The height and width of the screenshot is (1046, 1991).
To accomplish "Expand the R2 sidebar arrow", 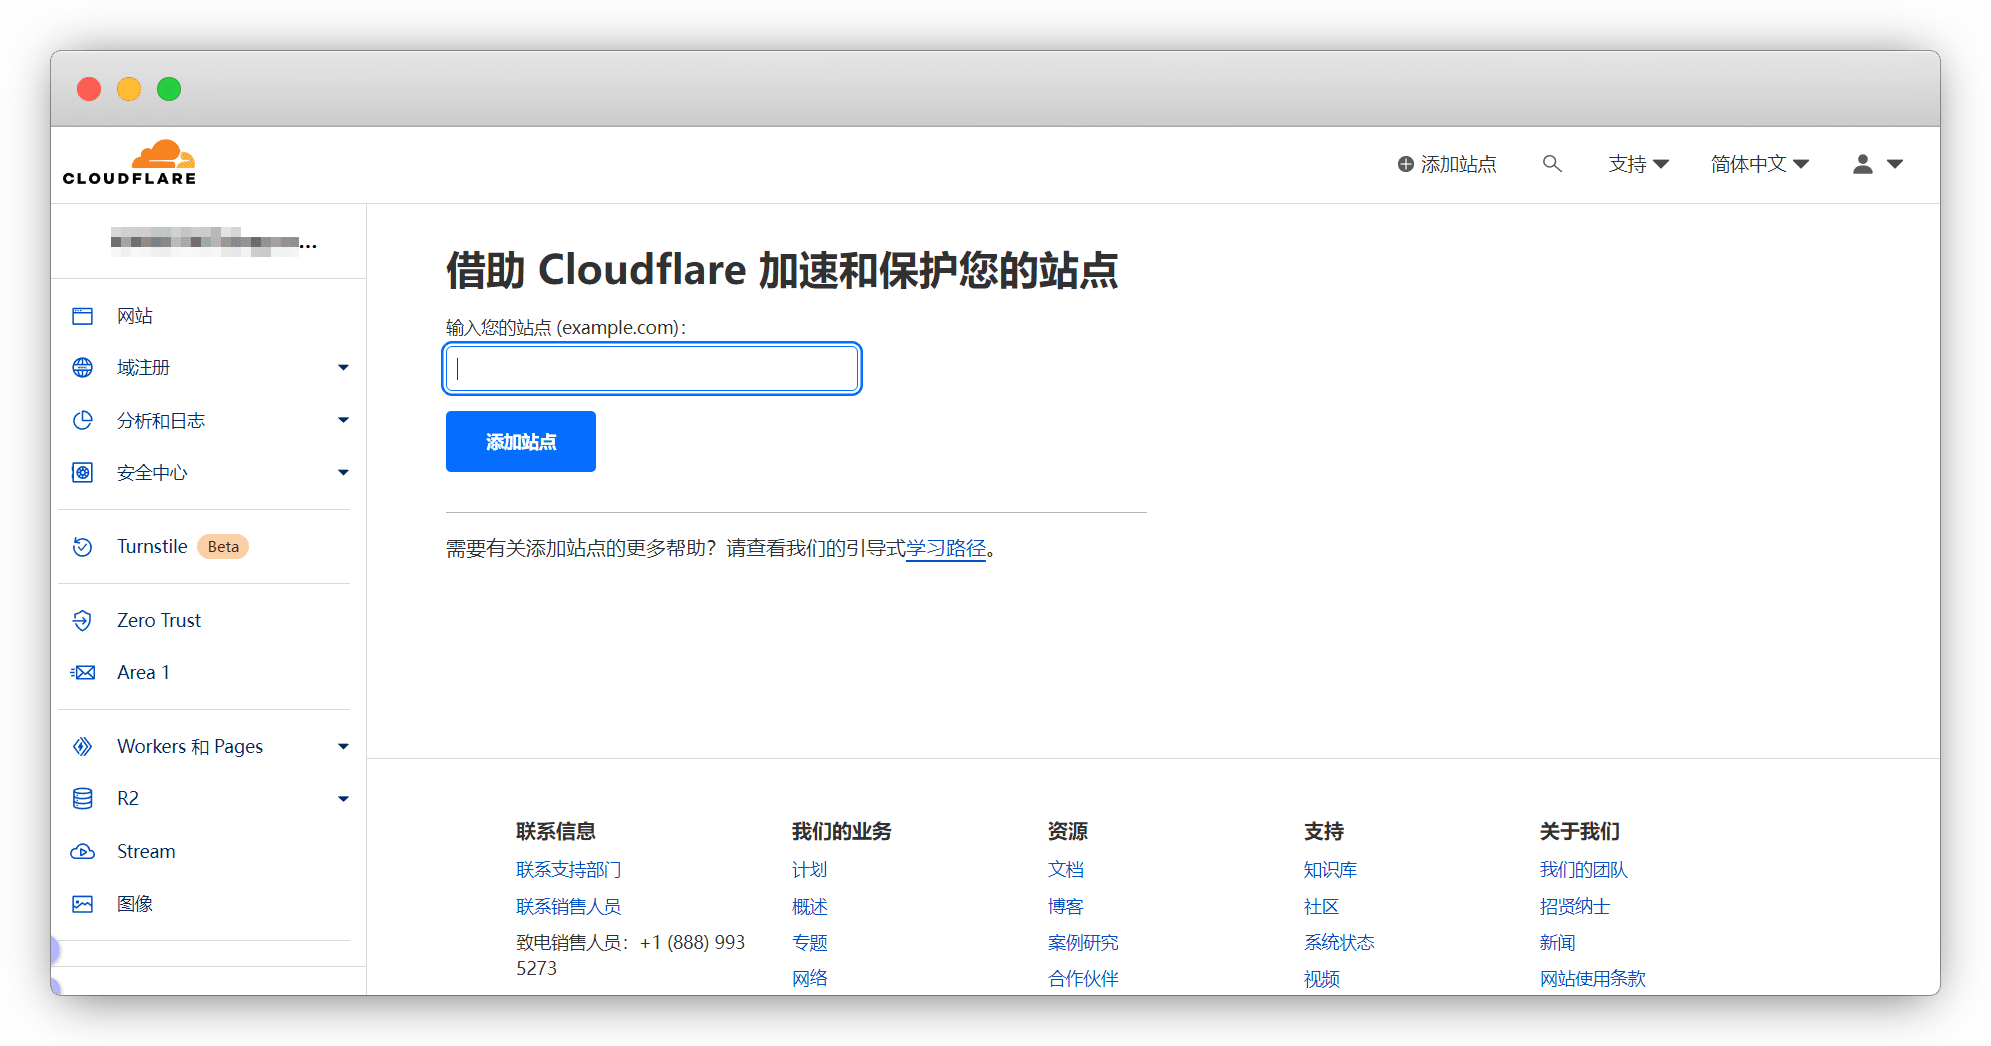I will click(343, 799).
